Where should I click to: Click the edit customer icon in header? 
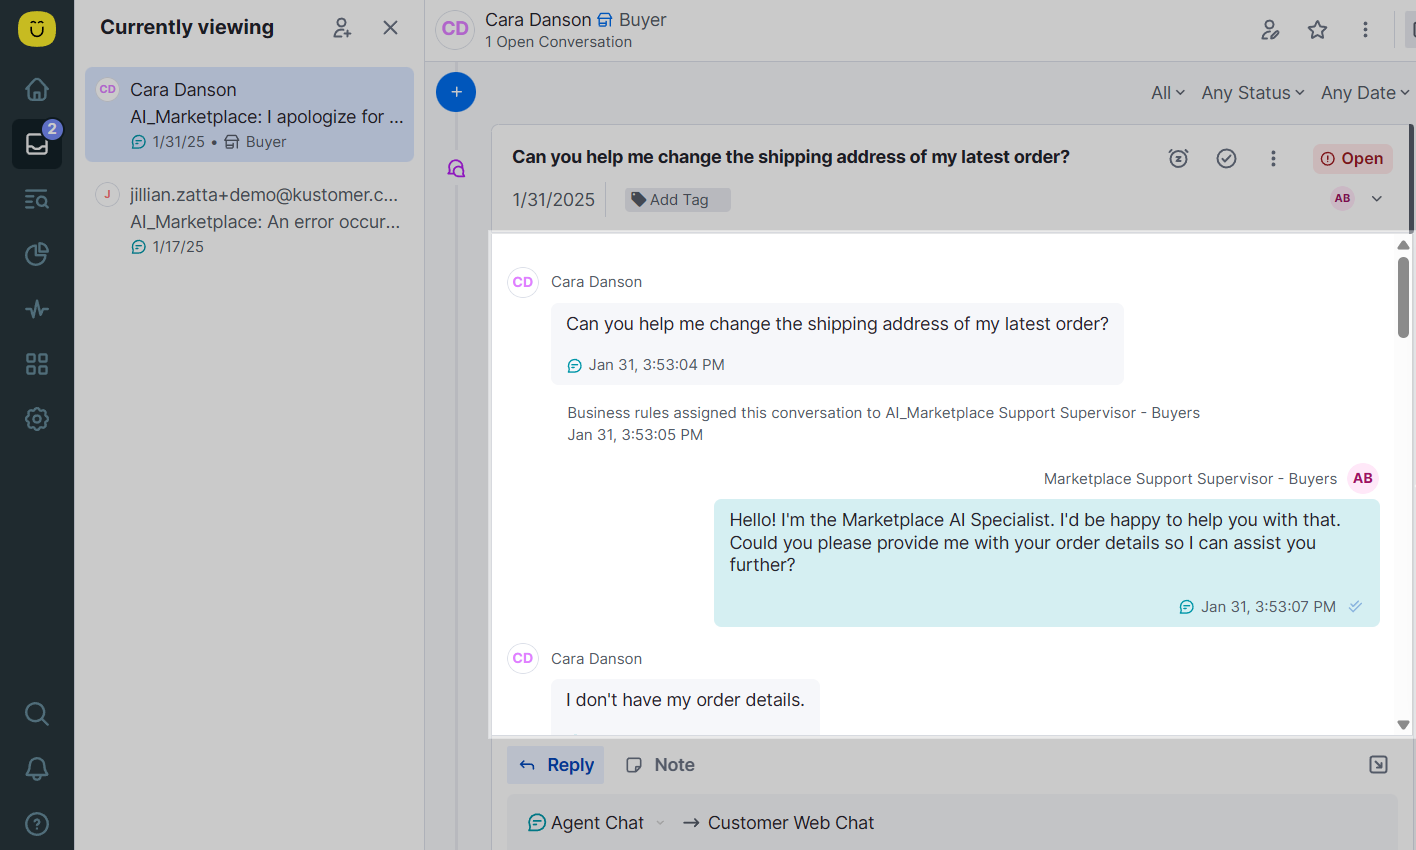click(1270, 30)
